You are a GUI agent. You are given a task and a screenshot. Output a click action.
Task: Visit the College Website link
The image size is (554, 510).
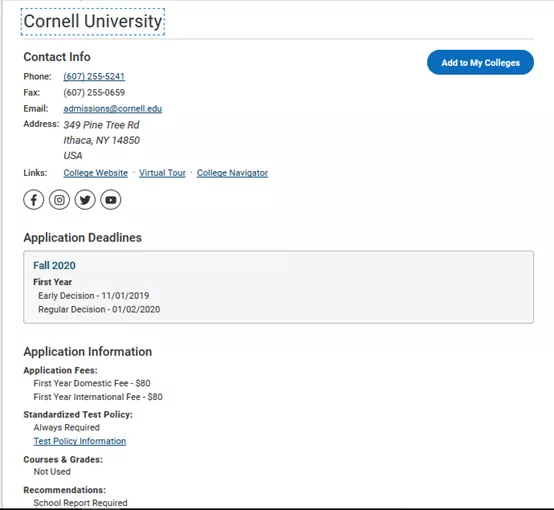pos(96,173)
